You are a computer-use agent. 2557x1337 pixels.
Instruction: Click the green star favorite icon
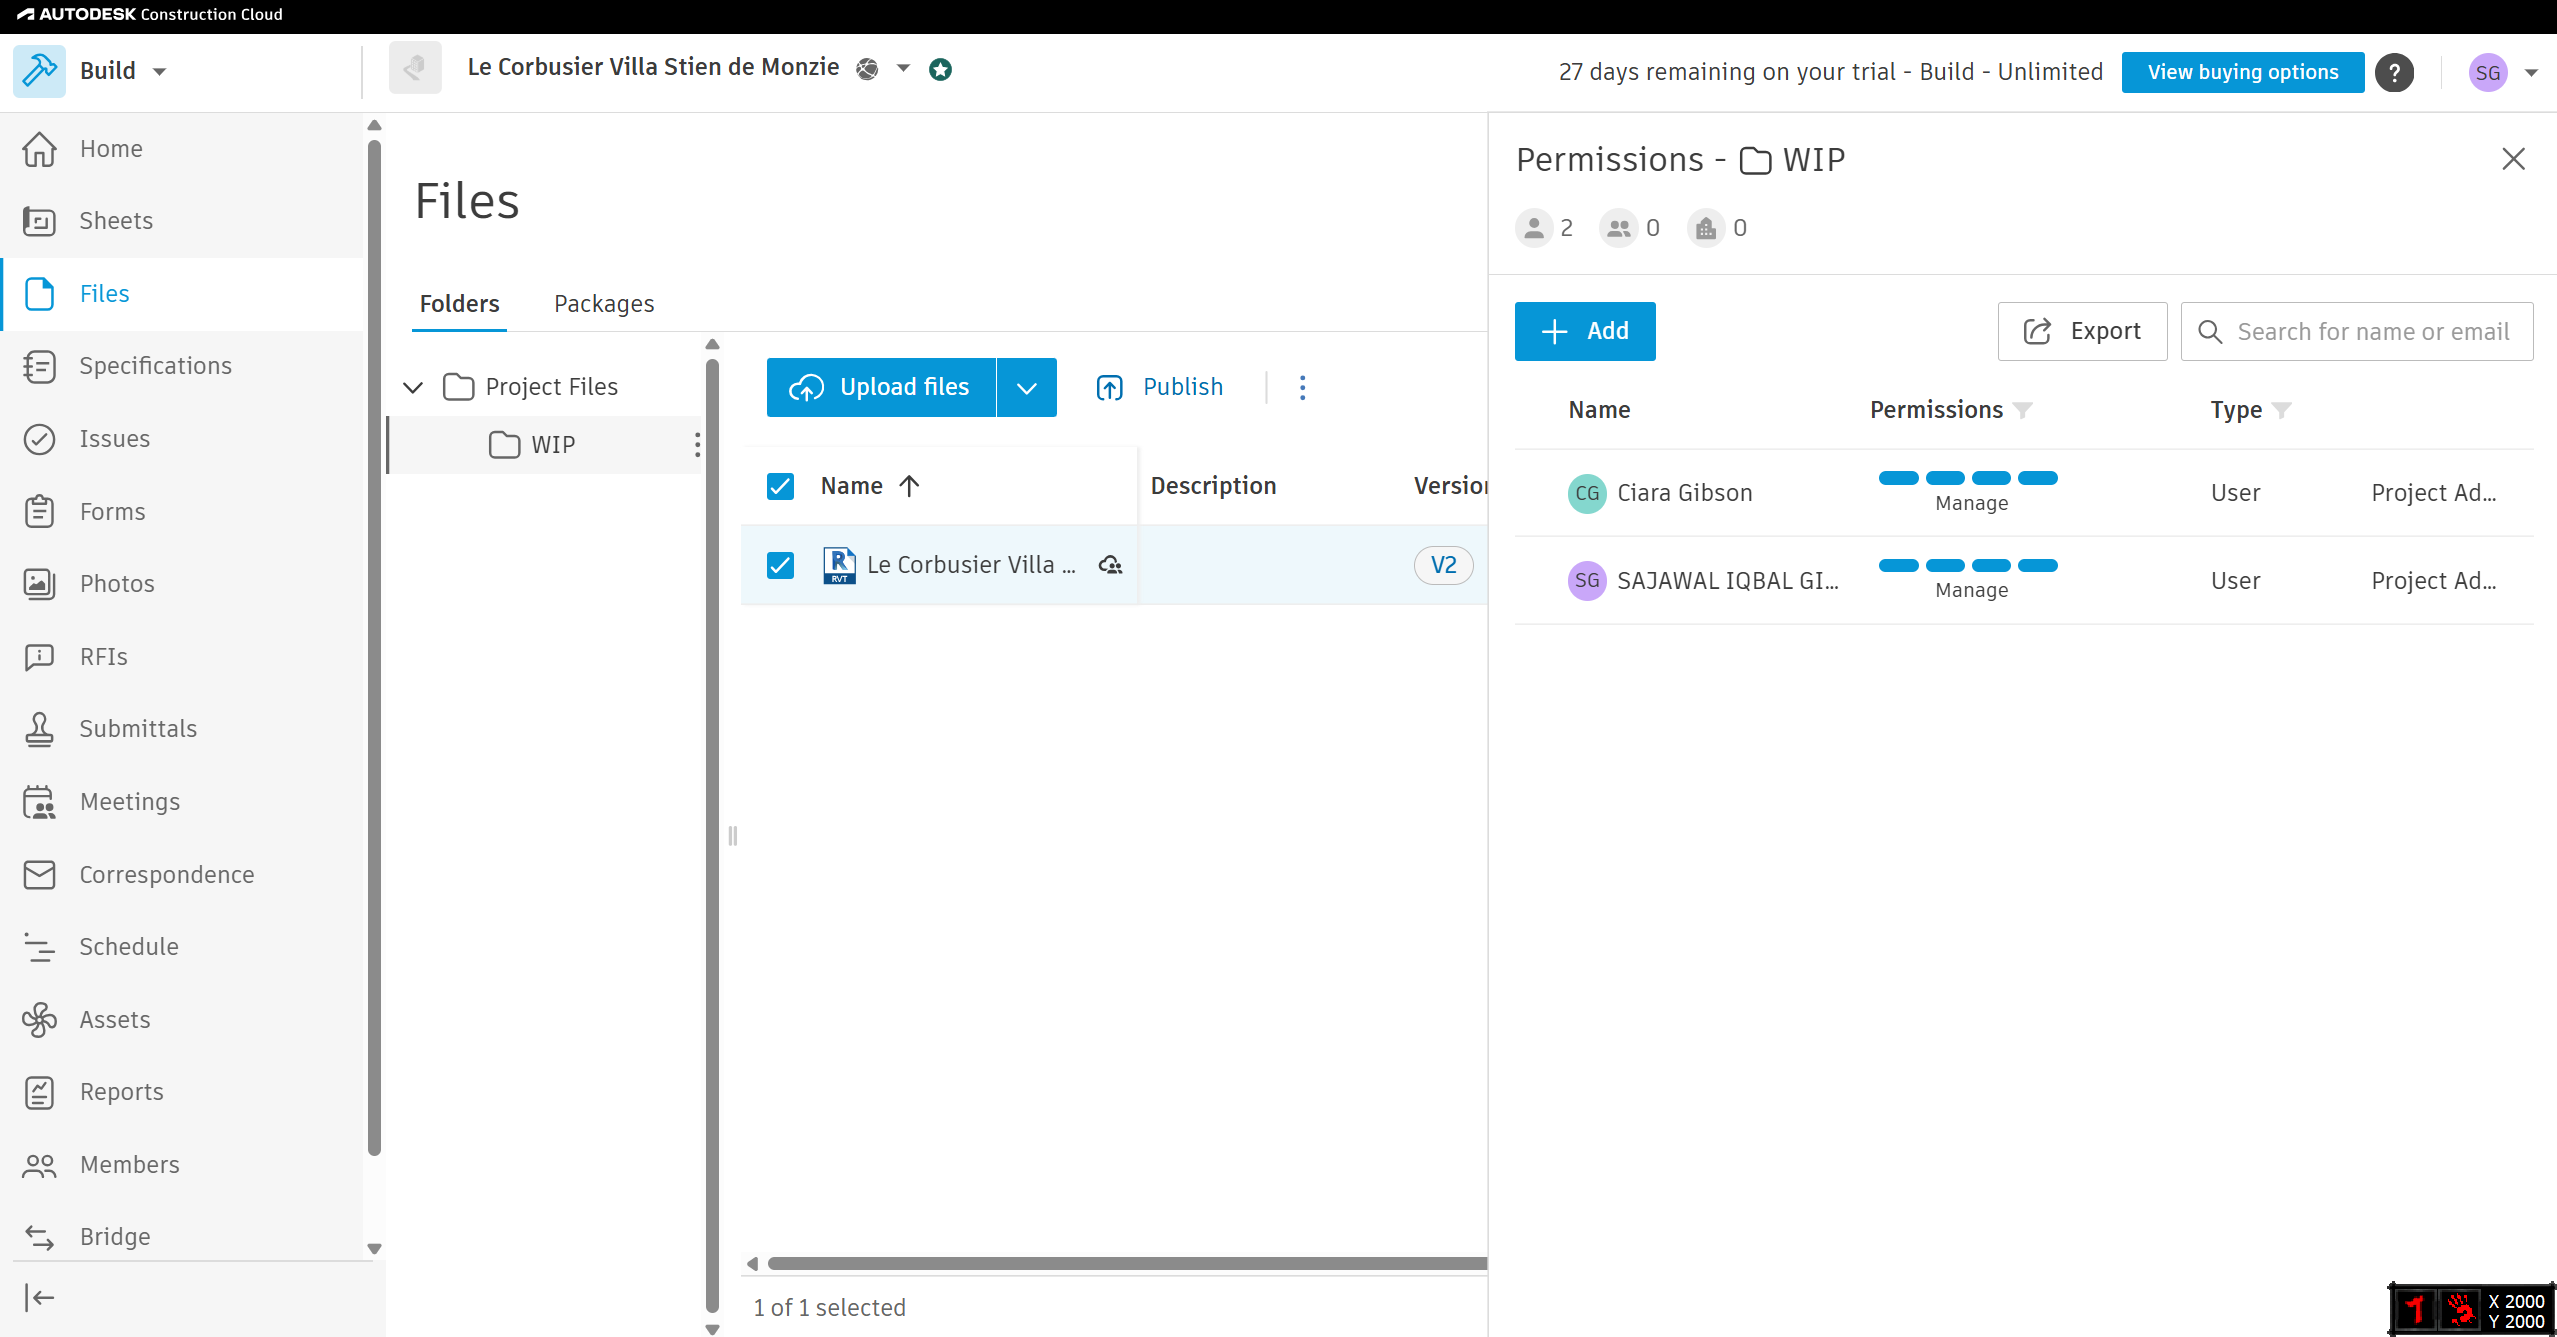point(940,69)
